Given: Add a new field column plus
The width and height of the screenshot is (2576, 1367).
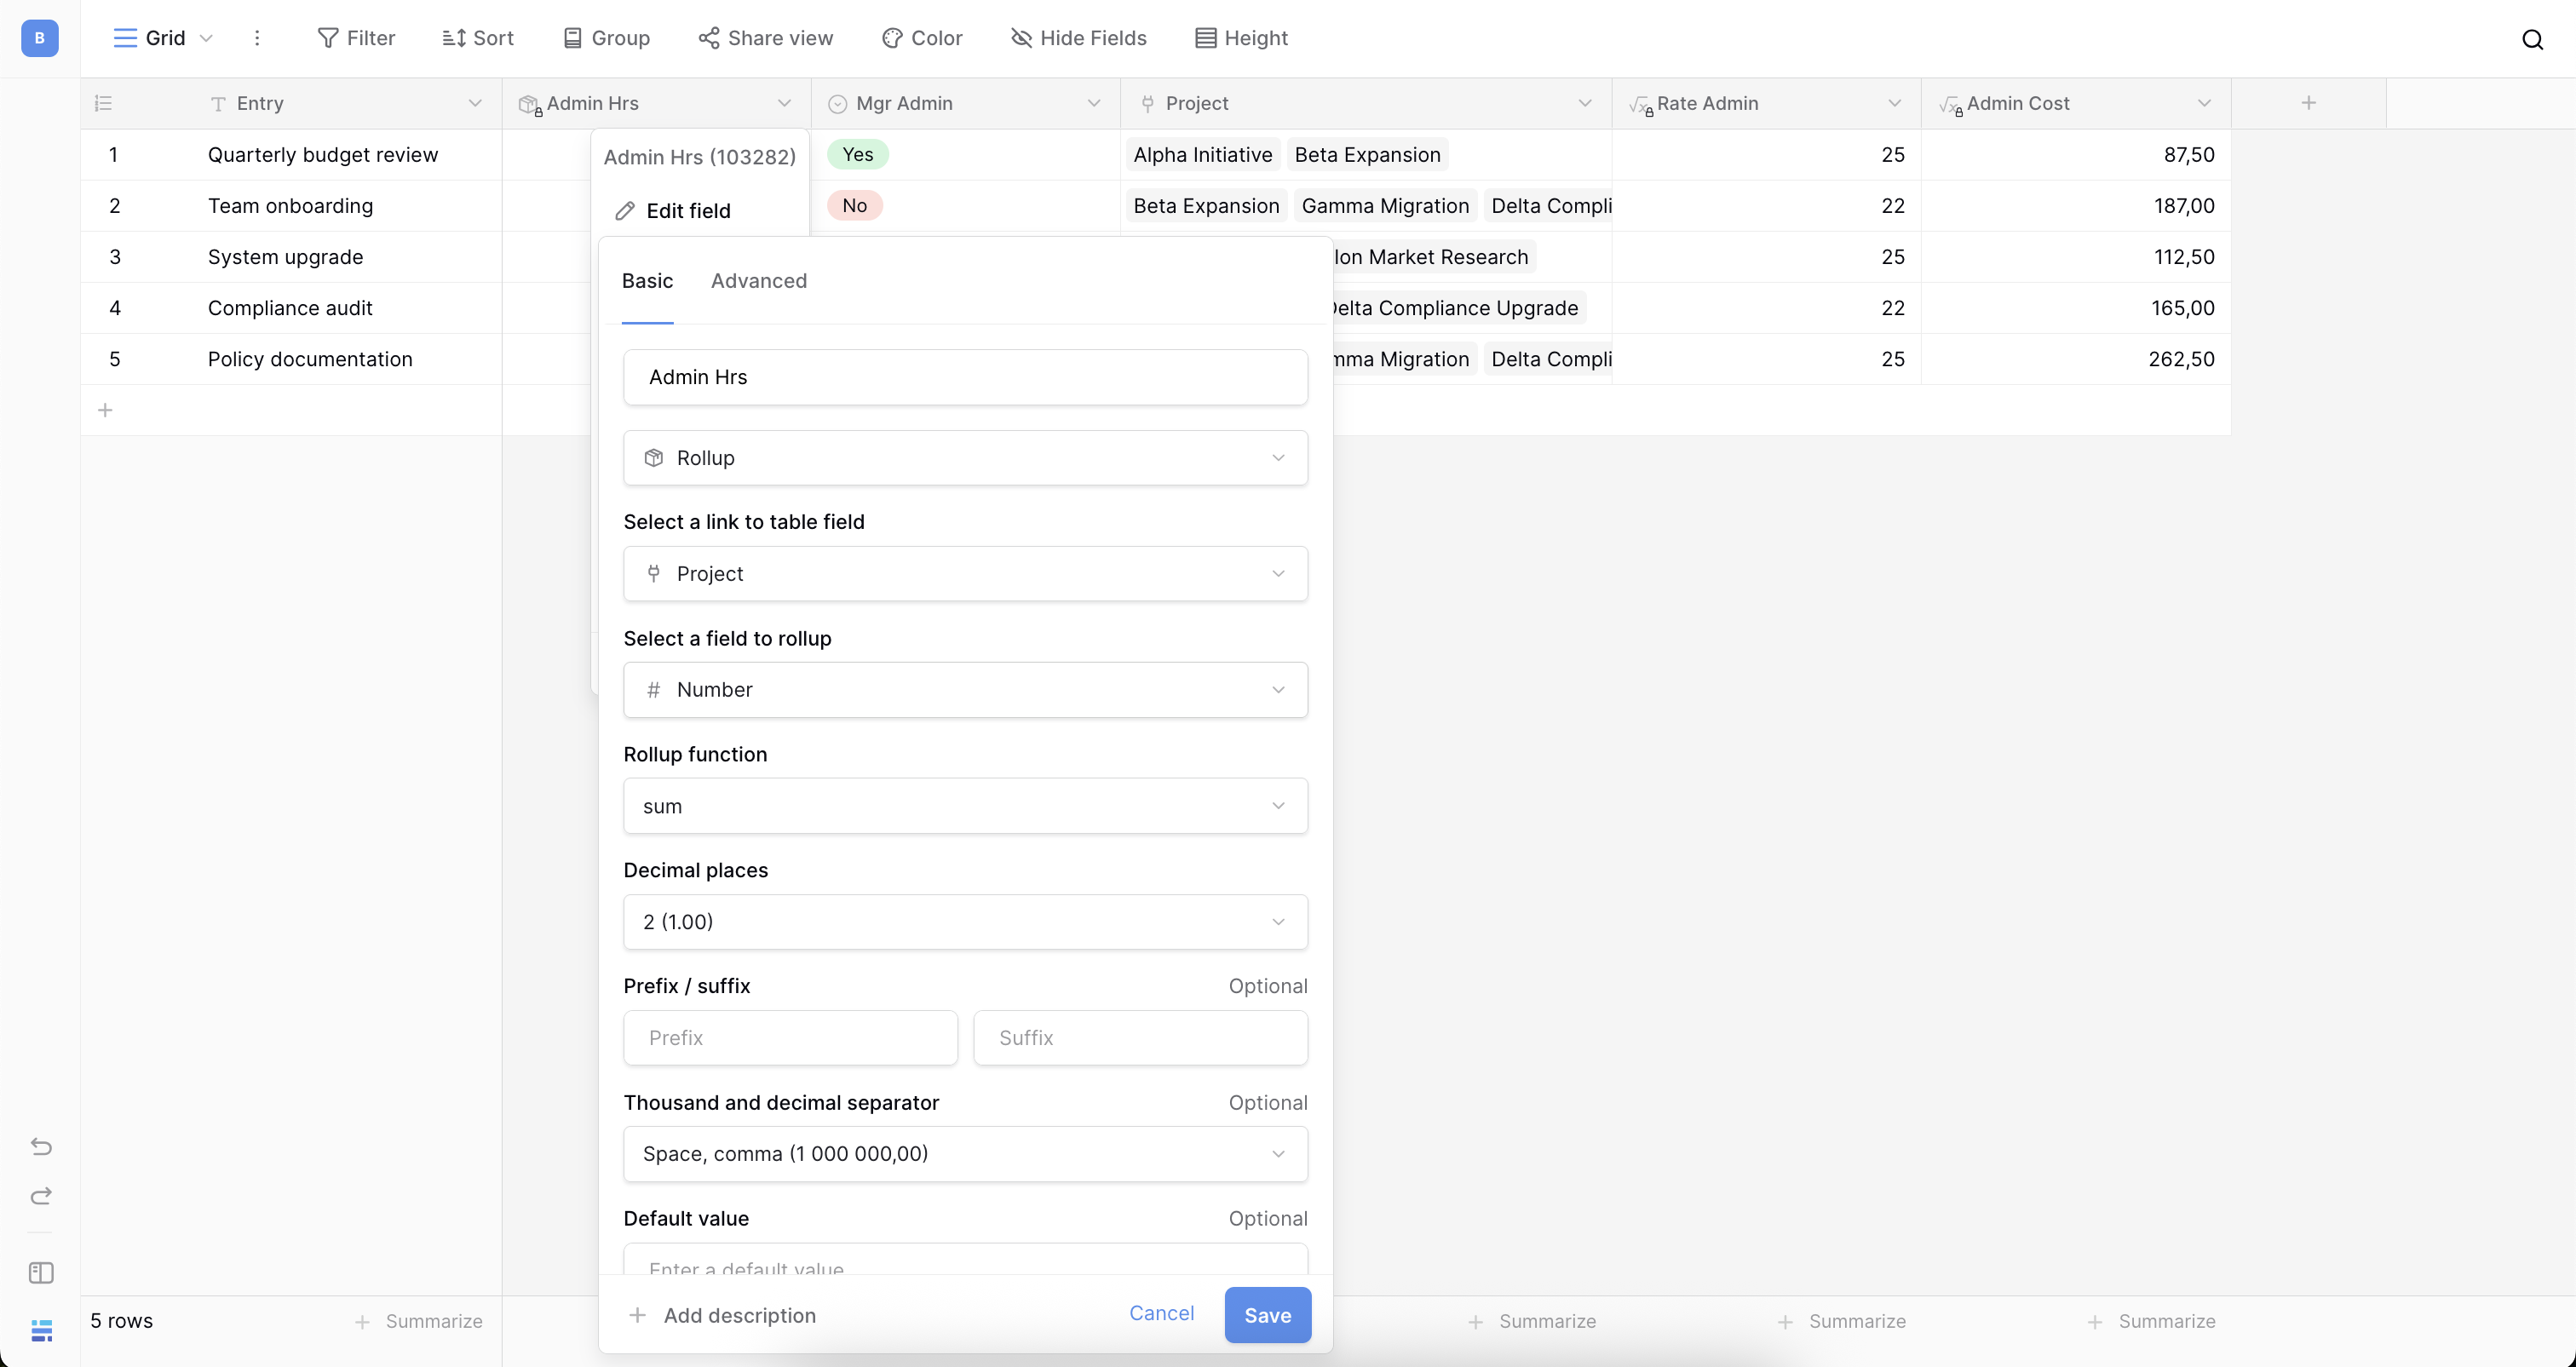Looking at the screenshot, I should pyautogui.click(x=2308, y=103).
